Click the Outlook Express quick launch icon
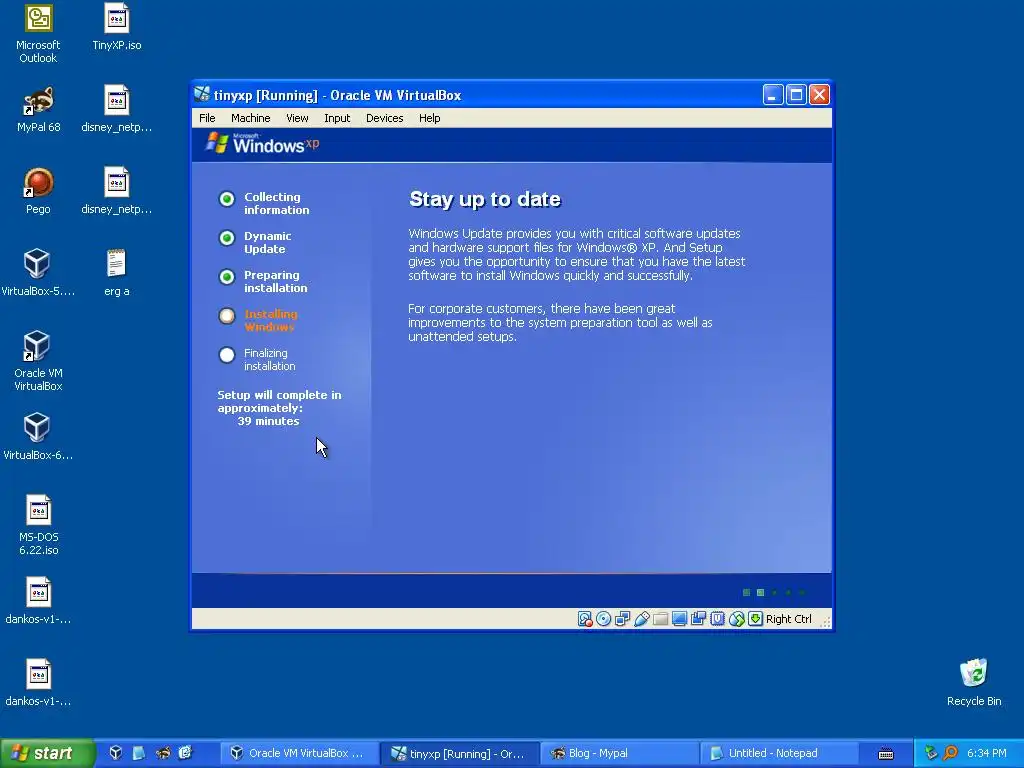Screen dimensions: 1024x768 [185, 753]
